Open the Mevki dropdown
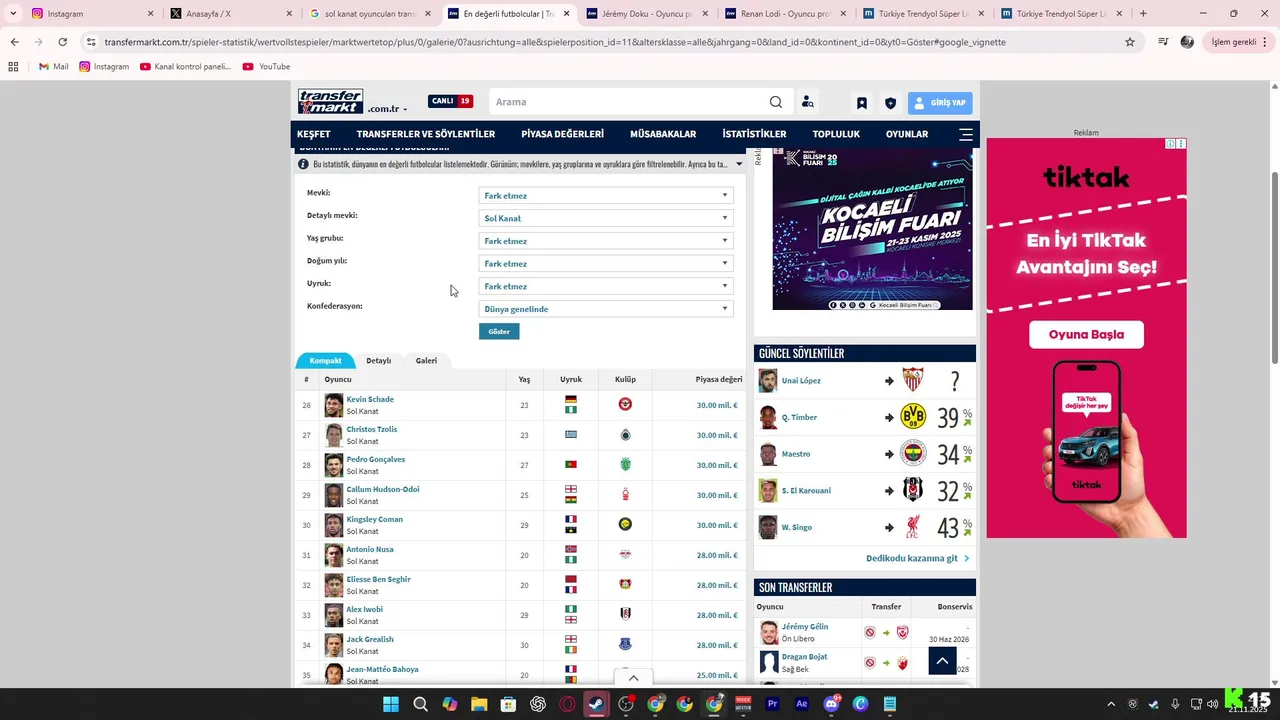Viewport: 1280px width, 720px height. click(x=606, y=196)
